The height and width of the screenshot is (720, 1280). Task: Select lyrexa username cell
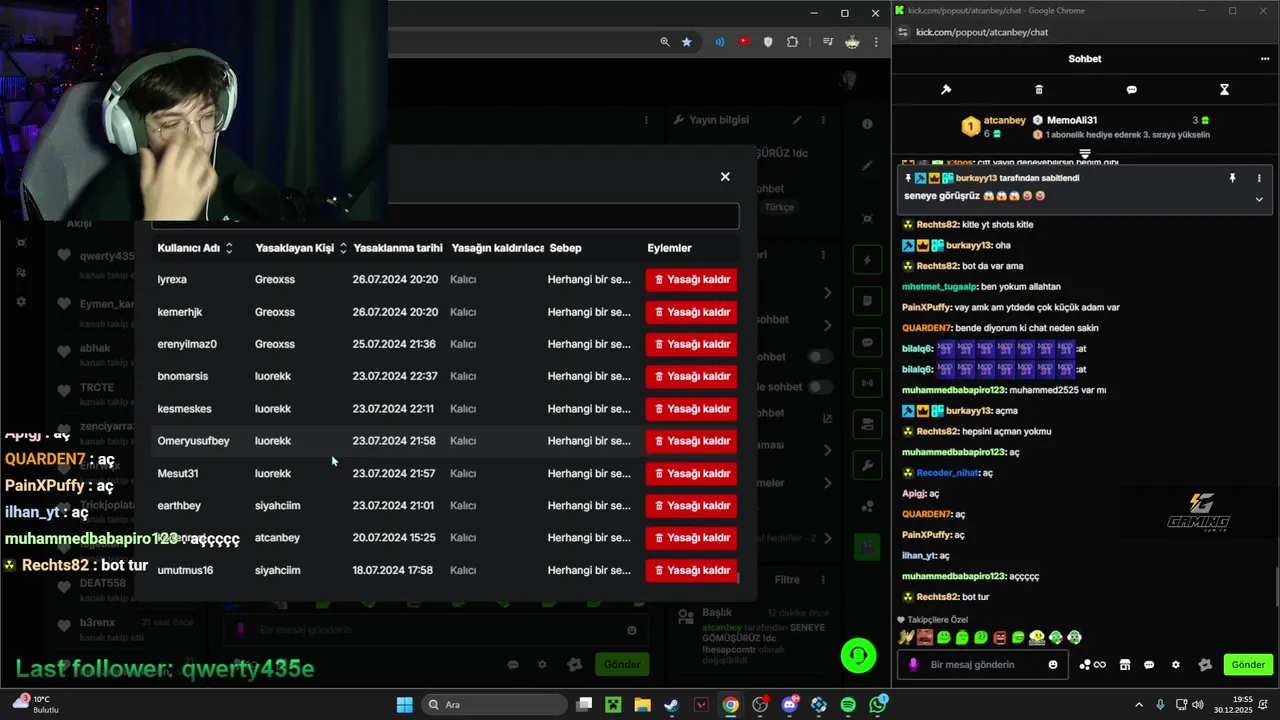point(172,280)
